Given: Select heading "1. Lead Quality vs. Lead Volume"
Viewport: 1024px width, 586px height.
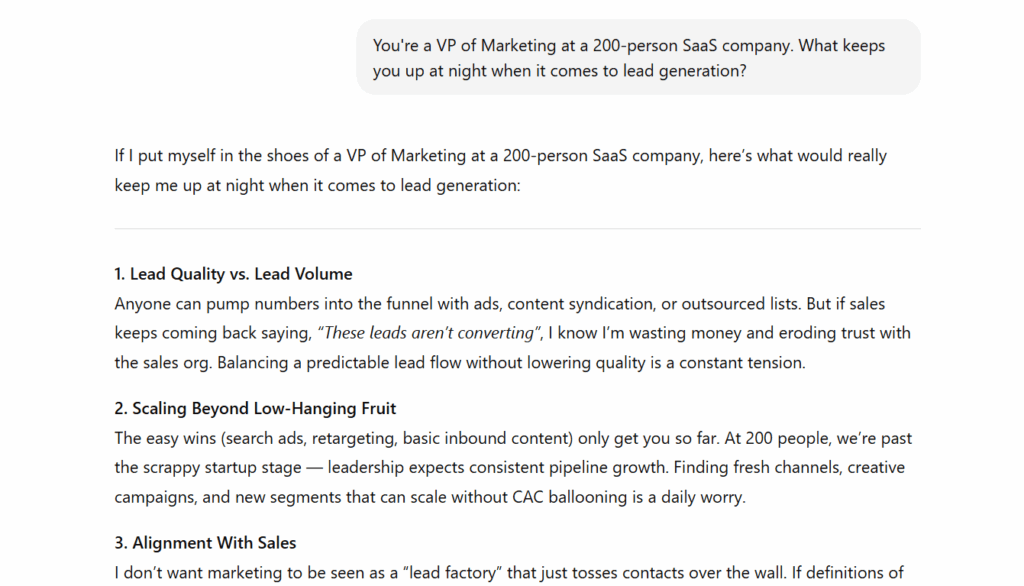Looking at the screenshot, I should (233, 274).
